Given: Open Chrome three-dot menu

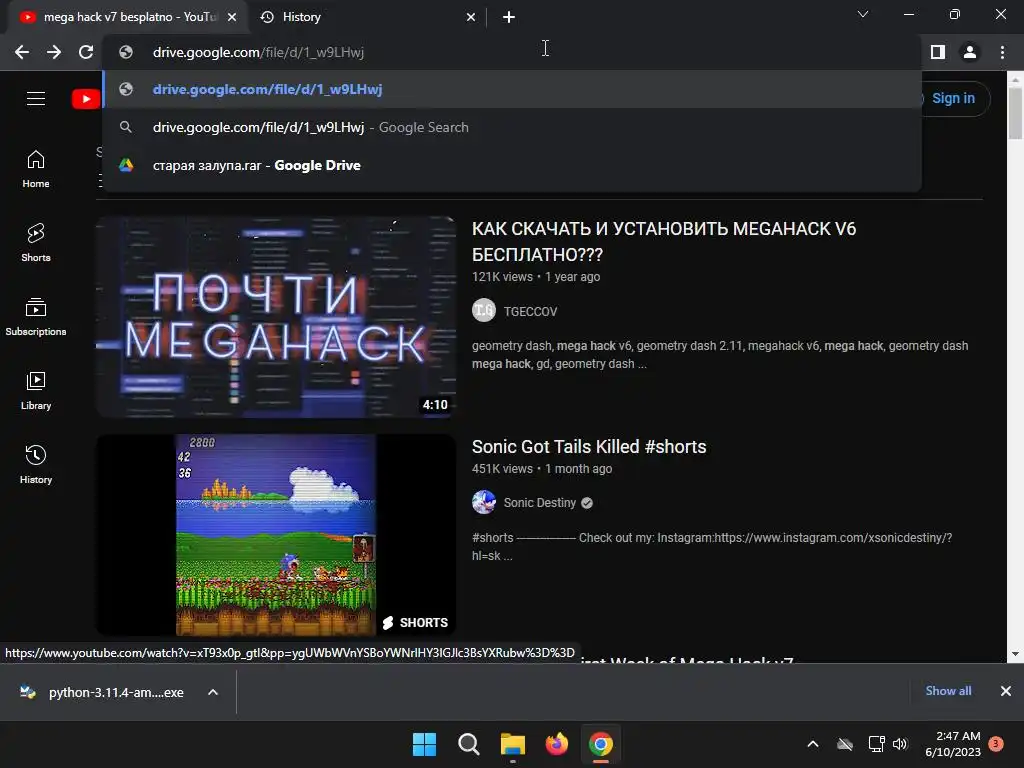Looking at the screenshot, I should click(1002, 52).
